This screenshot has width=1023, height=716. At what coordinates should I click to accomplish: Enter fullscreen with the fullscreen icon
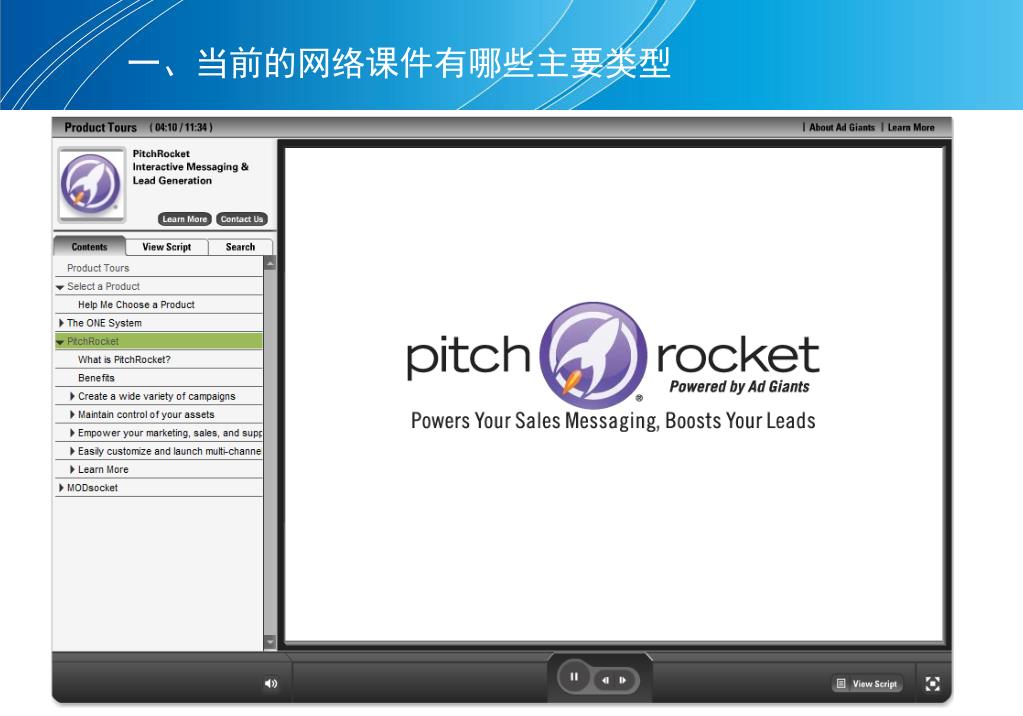tap(932, 683)
